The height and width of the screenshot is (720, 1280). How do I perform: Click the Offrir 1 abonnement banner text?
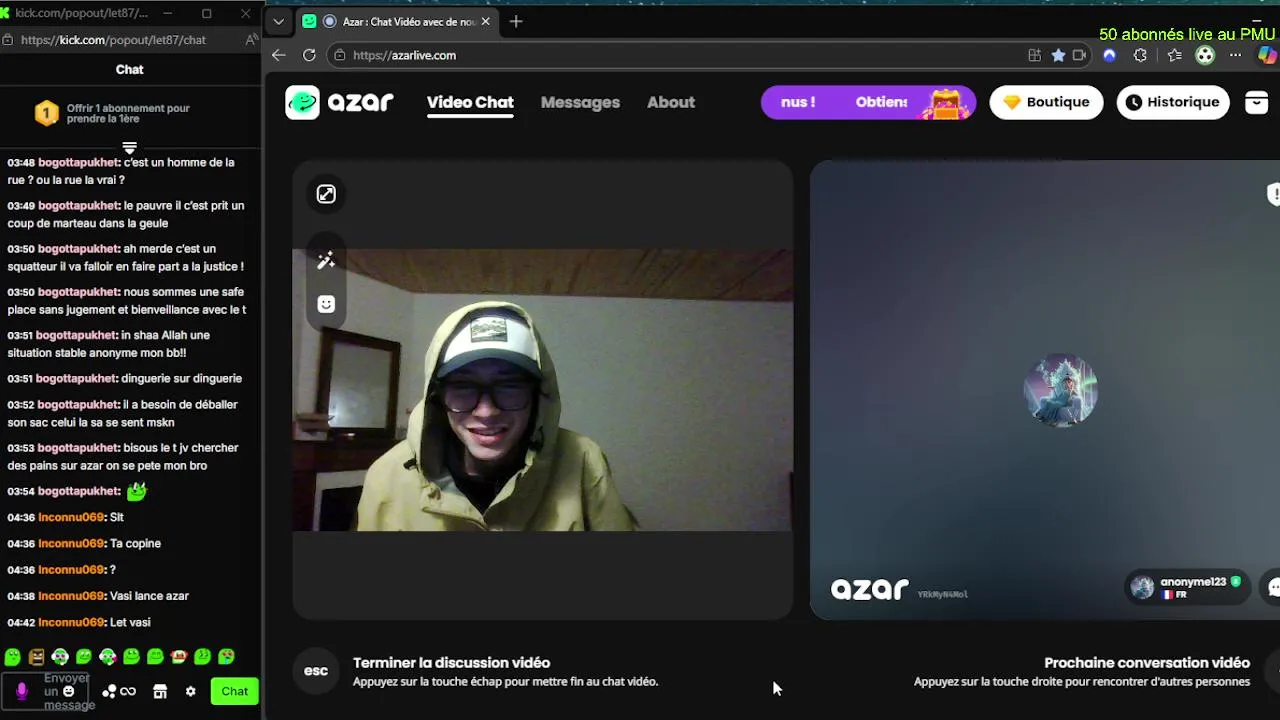coord(128,113)
